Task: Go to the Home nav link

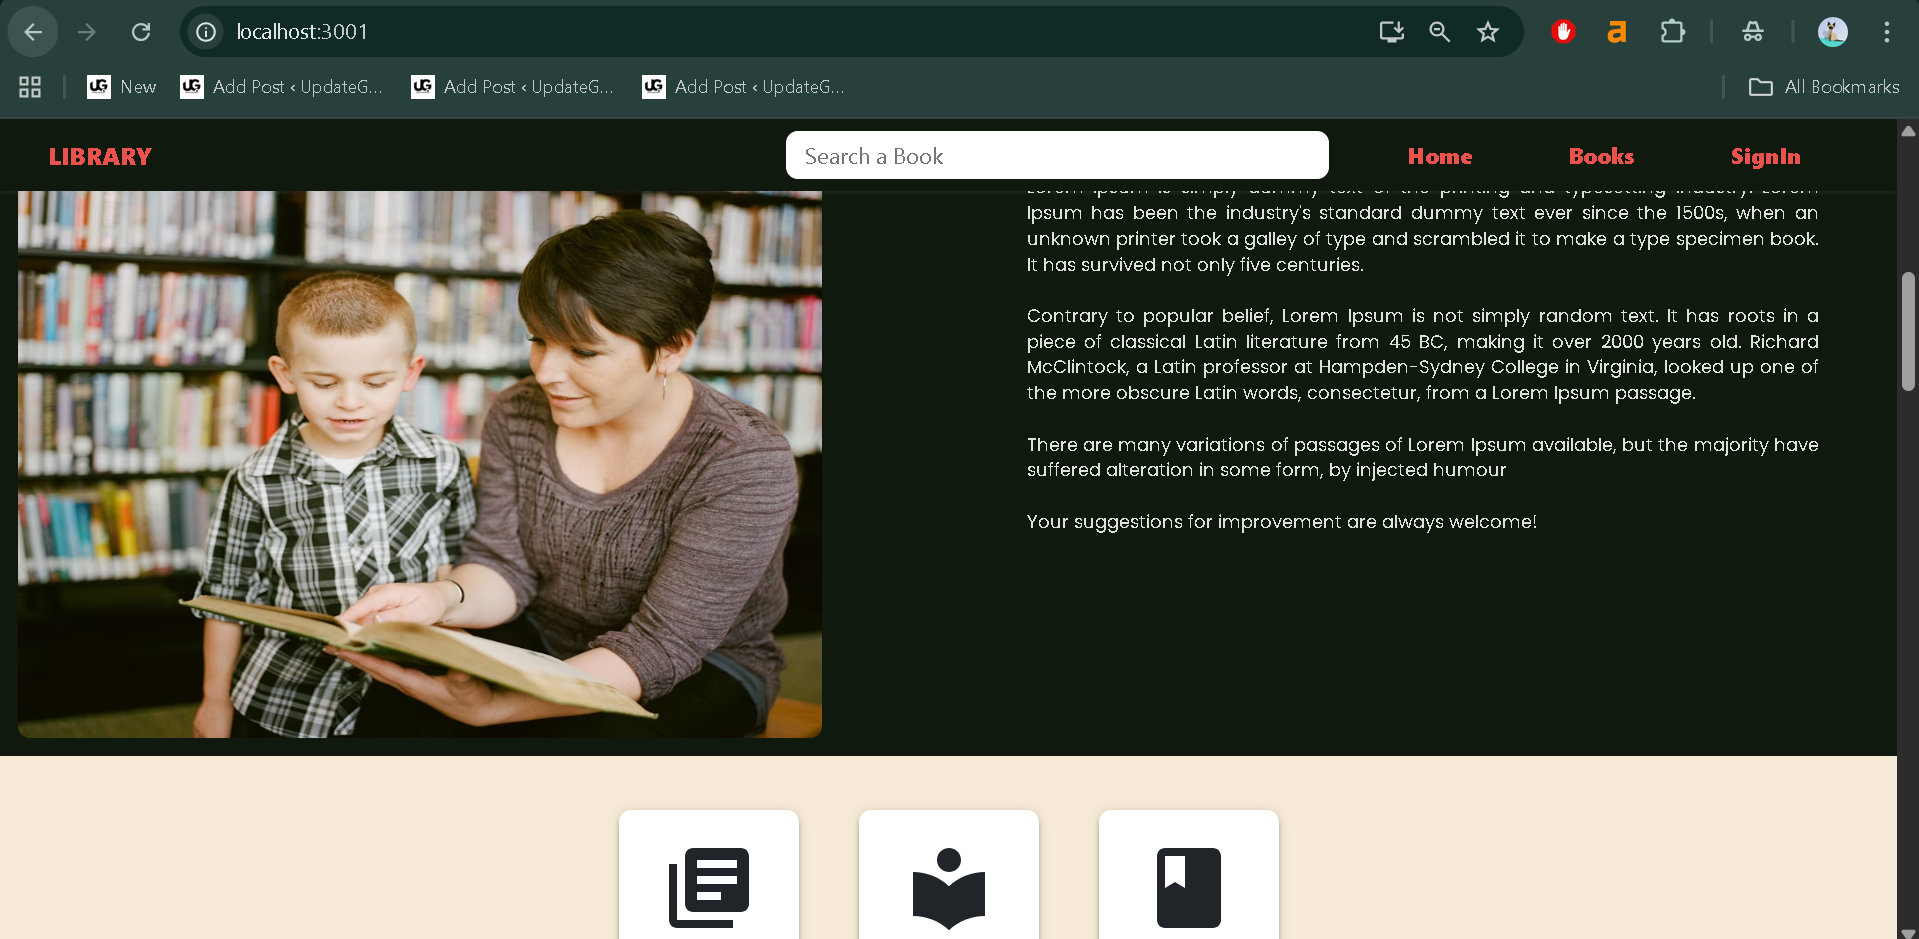Action: point(1439,156)
